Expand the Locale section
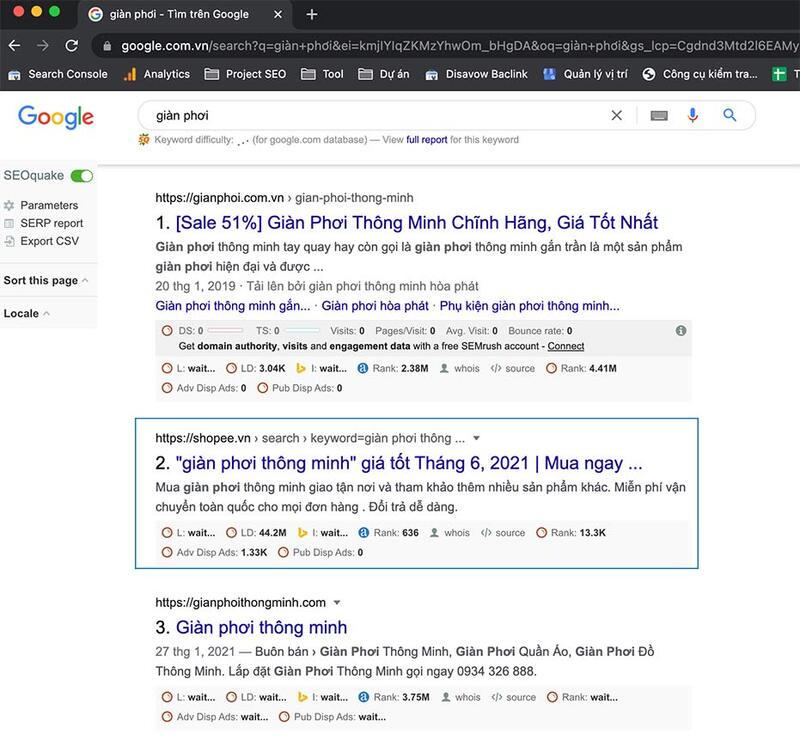Image resolution: width=800 pixels, height=747 pixels. tap(27, 314)
